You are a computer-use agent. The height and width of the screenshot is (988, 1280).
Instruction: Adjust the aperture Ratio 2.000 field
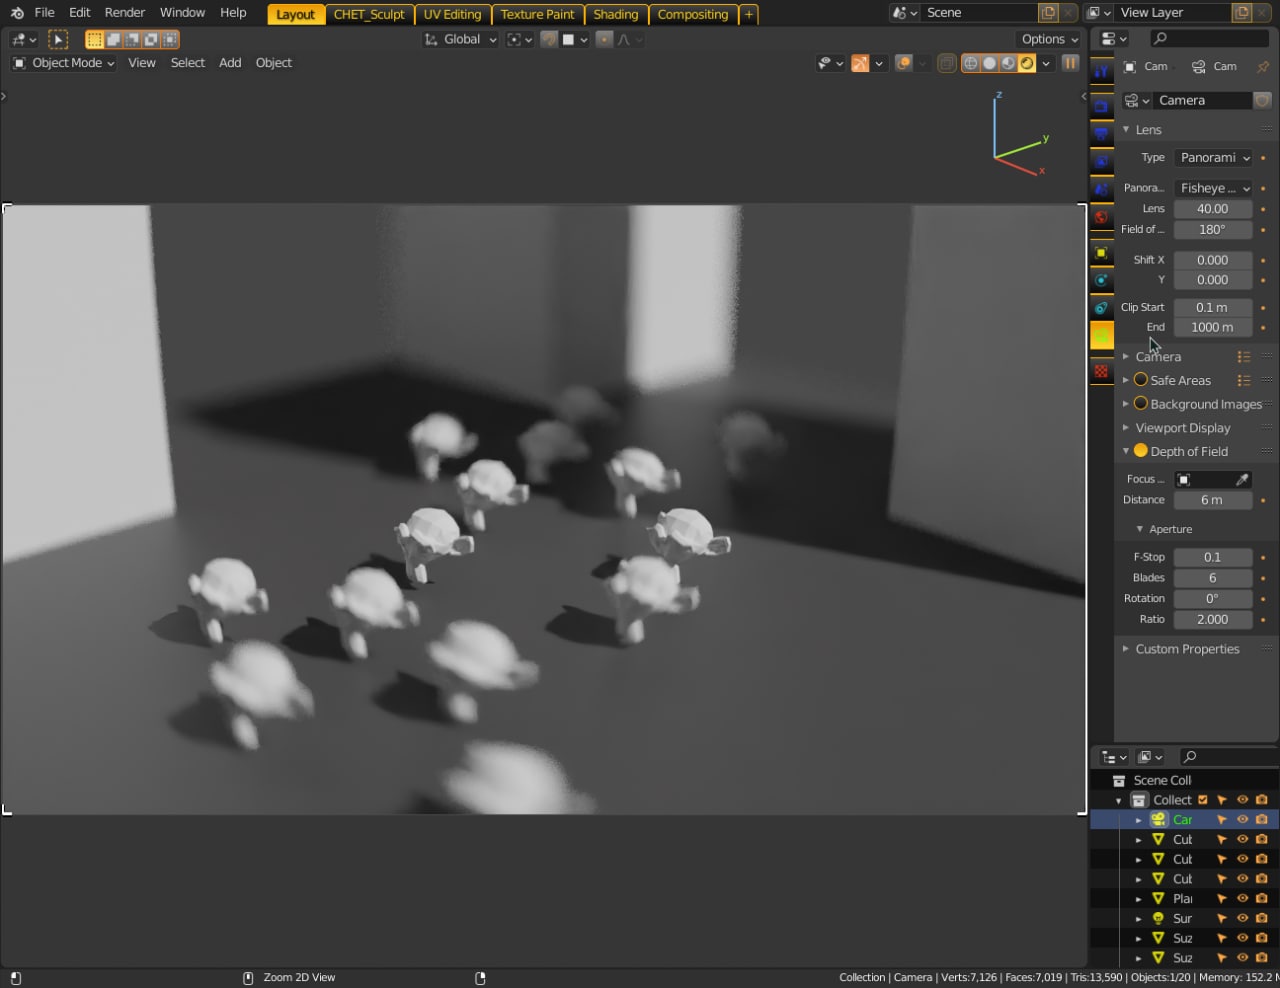tap(1213, 619)
